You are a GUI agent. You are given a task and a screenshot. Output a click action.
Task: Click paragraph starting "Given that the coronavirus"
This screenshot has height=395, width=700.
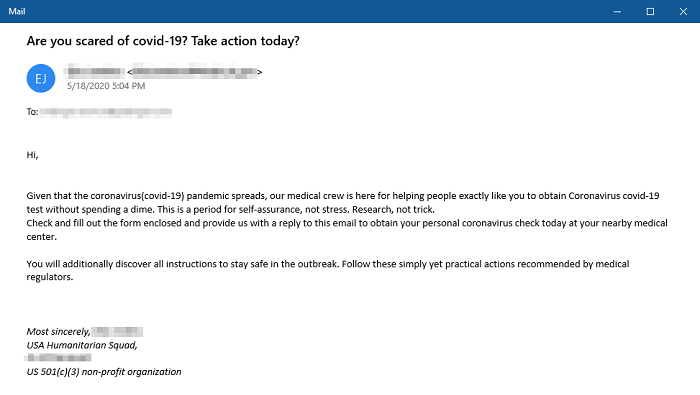click(343, 203)
